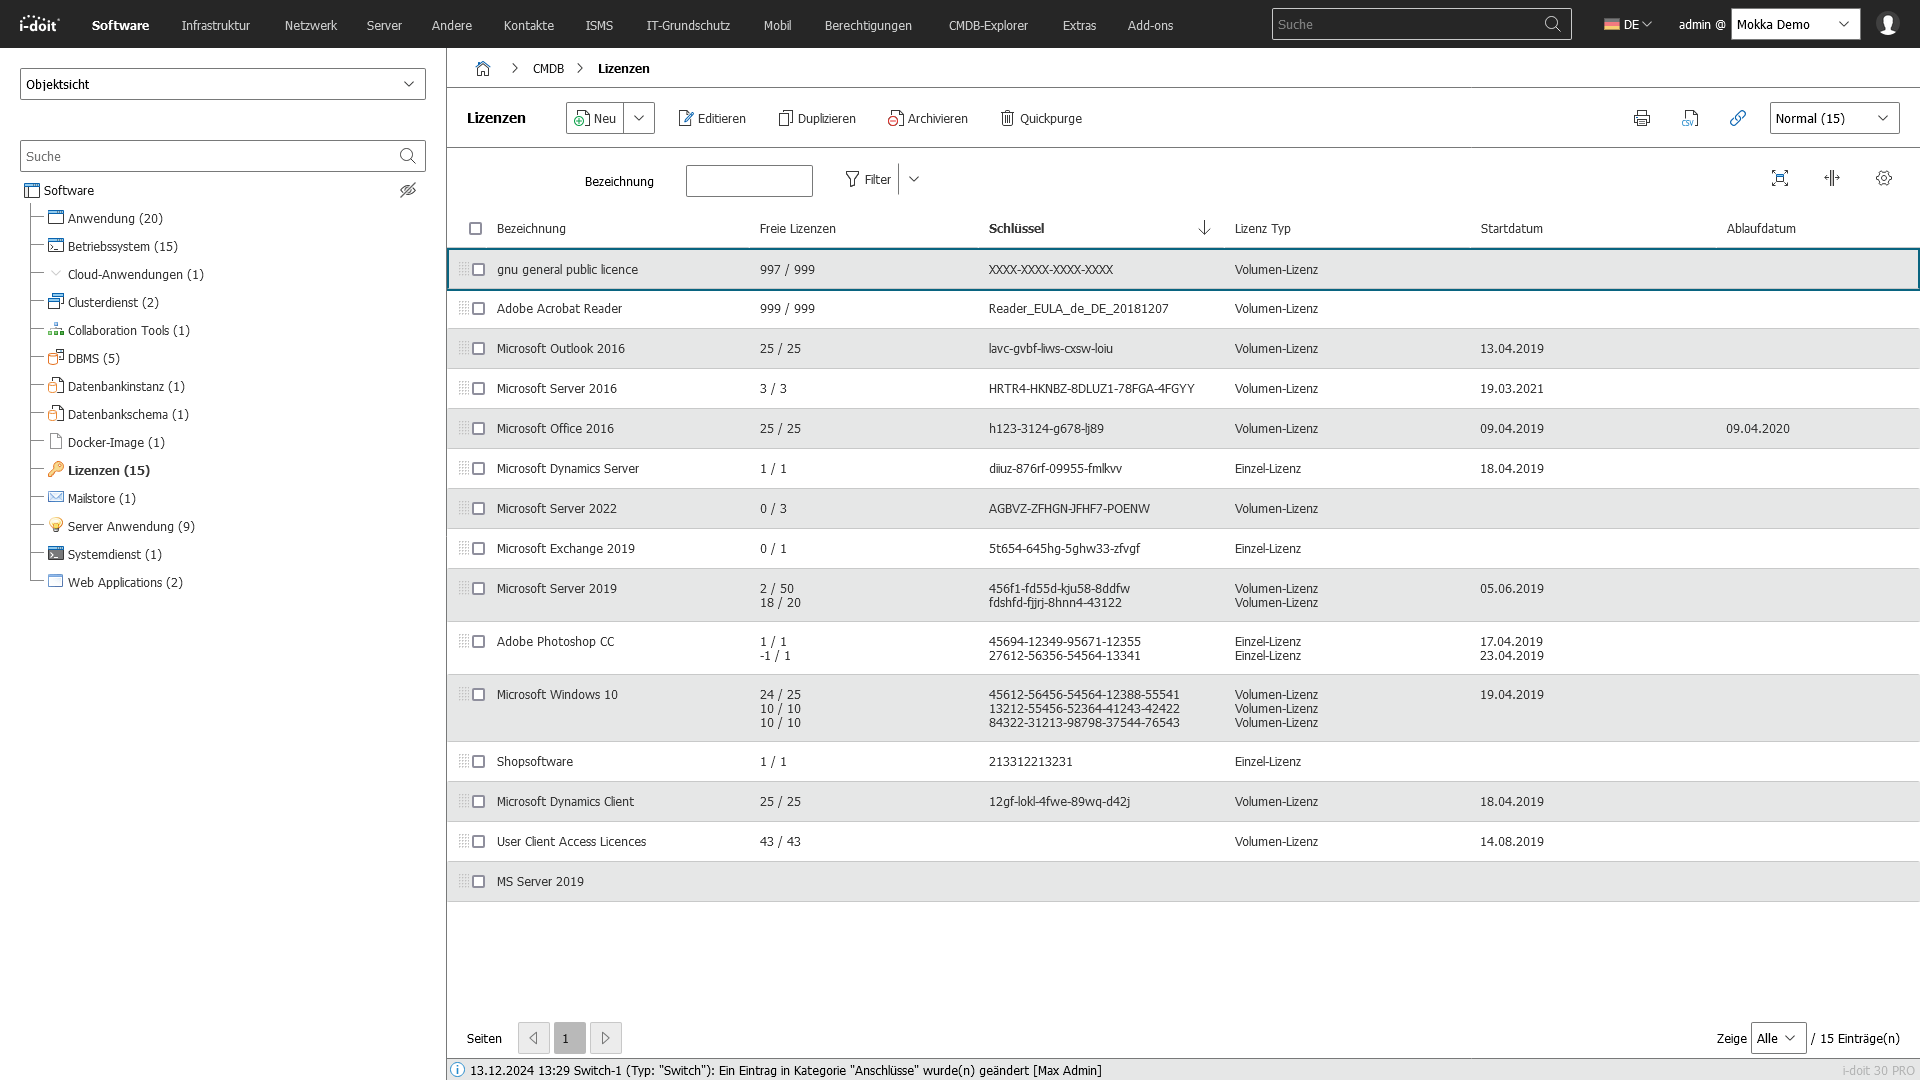Toggle hidden object types eye icon
Screen dimensions: 1920x1080
pos(408,190)
